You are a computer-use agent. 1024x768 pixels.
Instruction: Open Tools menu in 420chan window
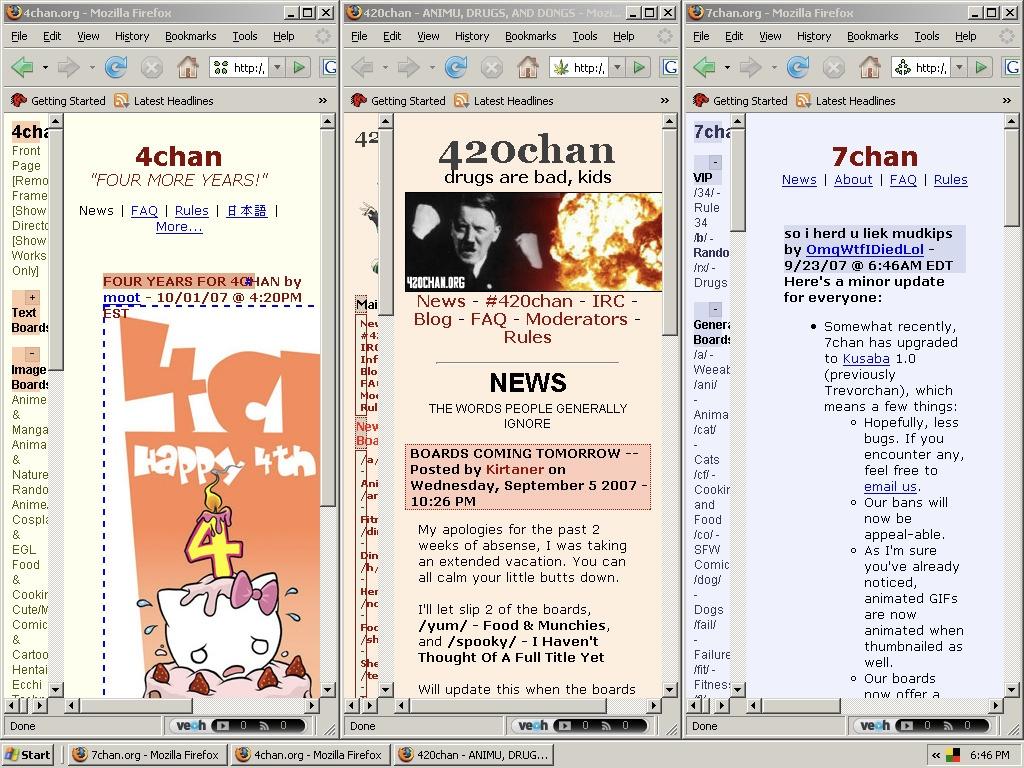(x=584, y=37)
